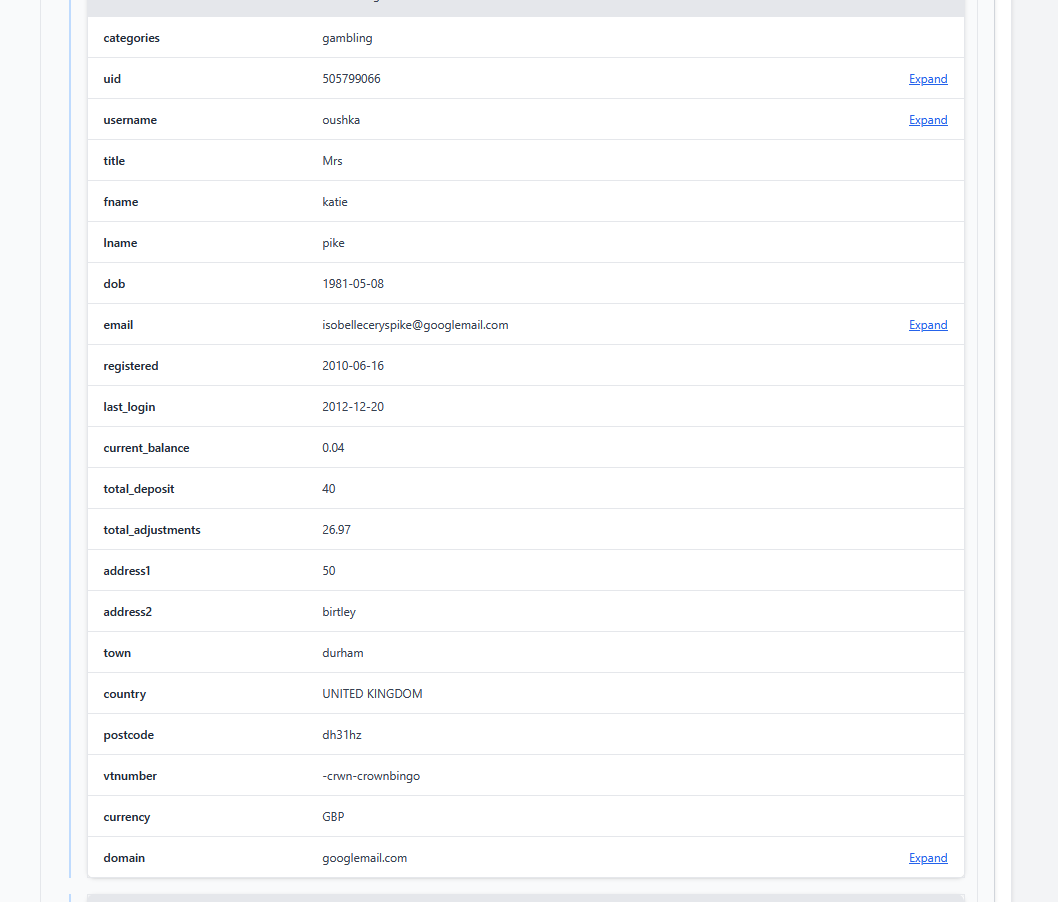Select the categories field label
1058x902 pixels.
click(131, 38)
